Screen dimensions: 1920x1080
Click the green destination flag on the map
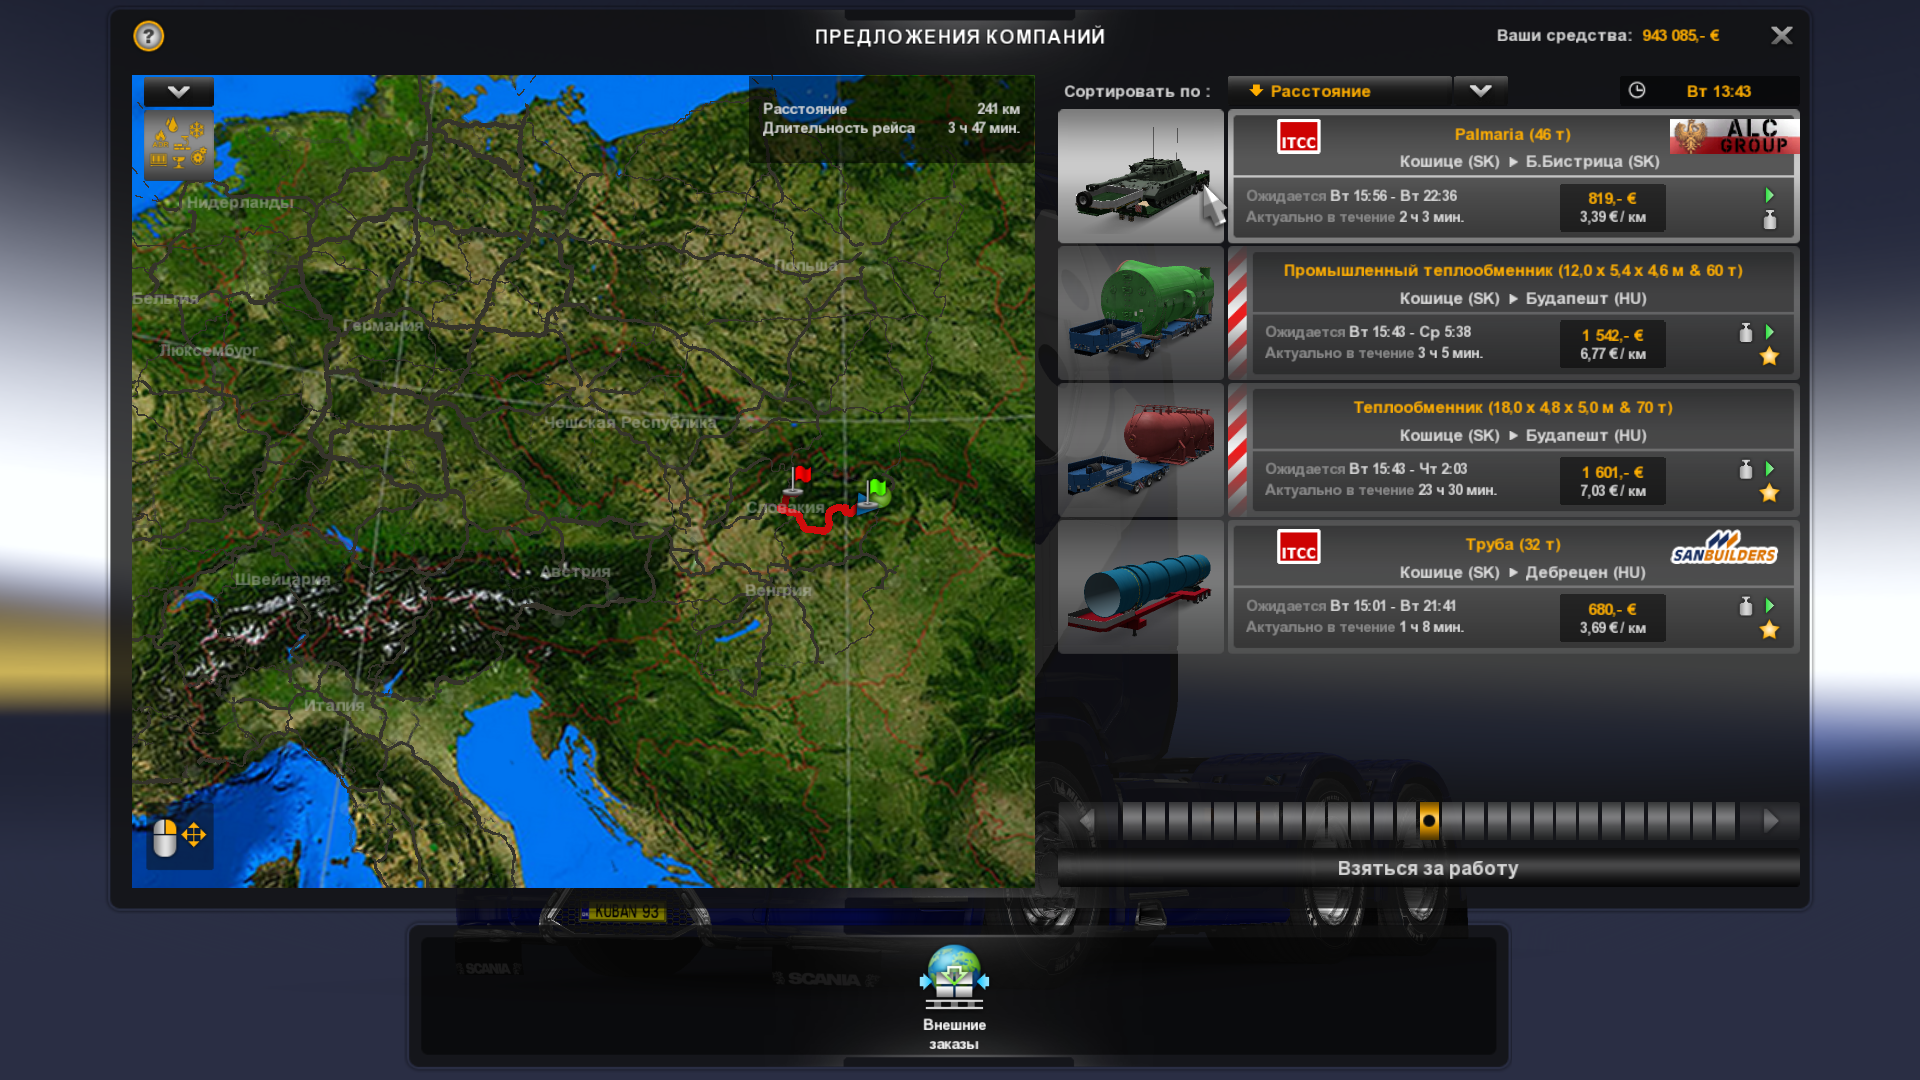tap(876, 490)
